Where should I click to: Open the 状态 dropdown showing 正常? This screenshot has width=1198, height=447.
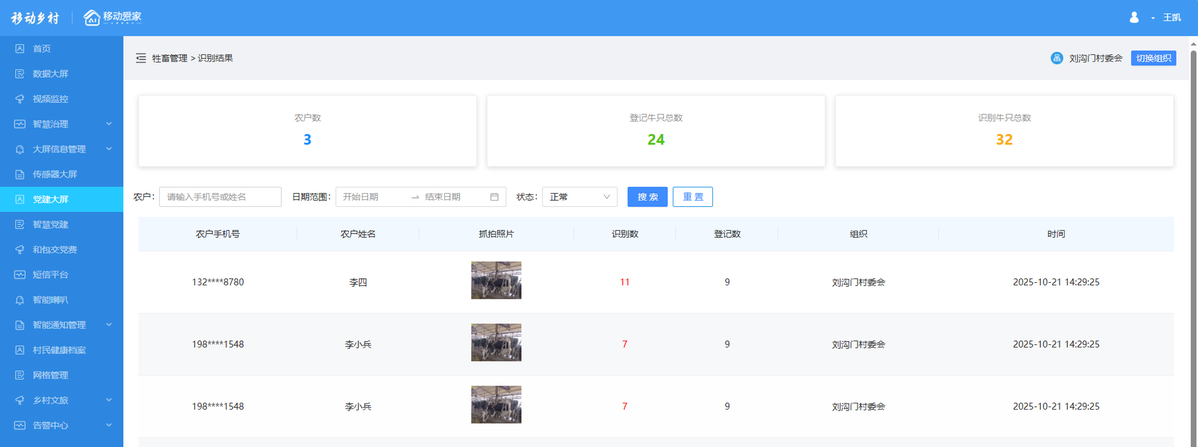click(579, 197)
